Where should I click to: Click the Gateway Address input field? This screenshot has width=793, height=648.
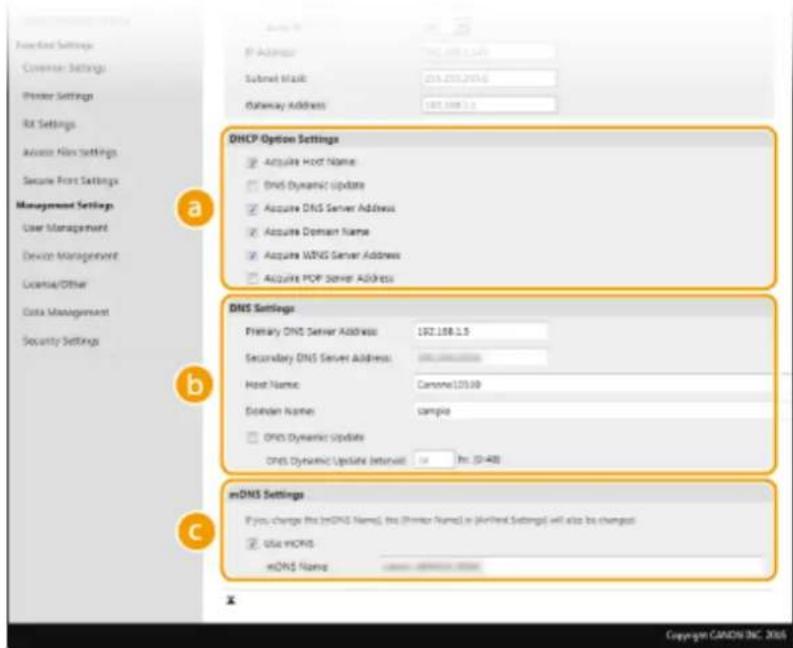489,105
